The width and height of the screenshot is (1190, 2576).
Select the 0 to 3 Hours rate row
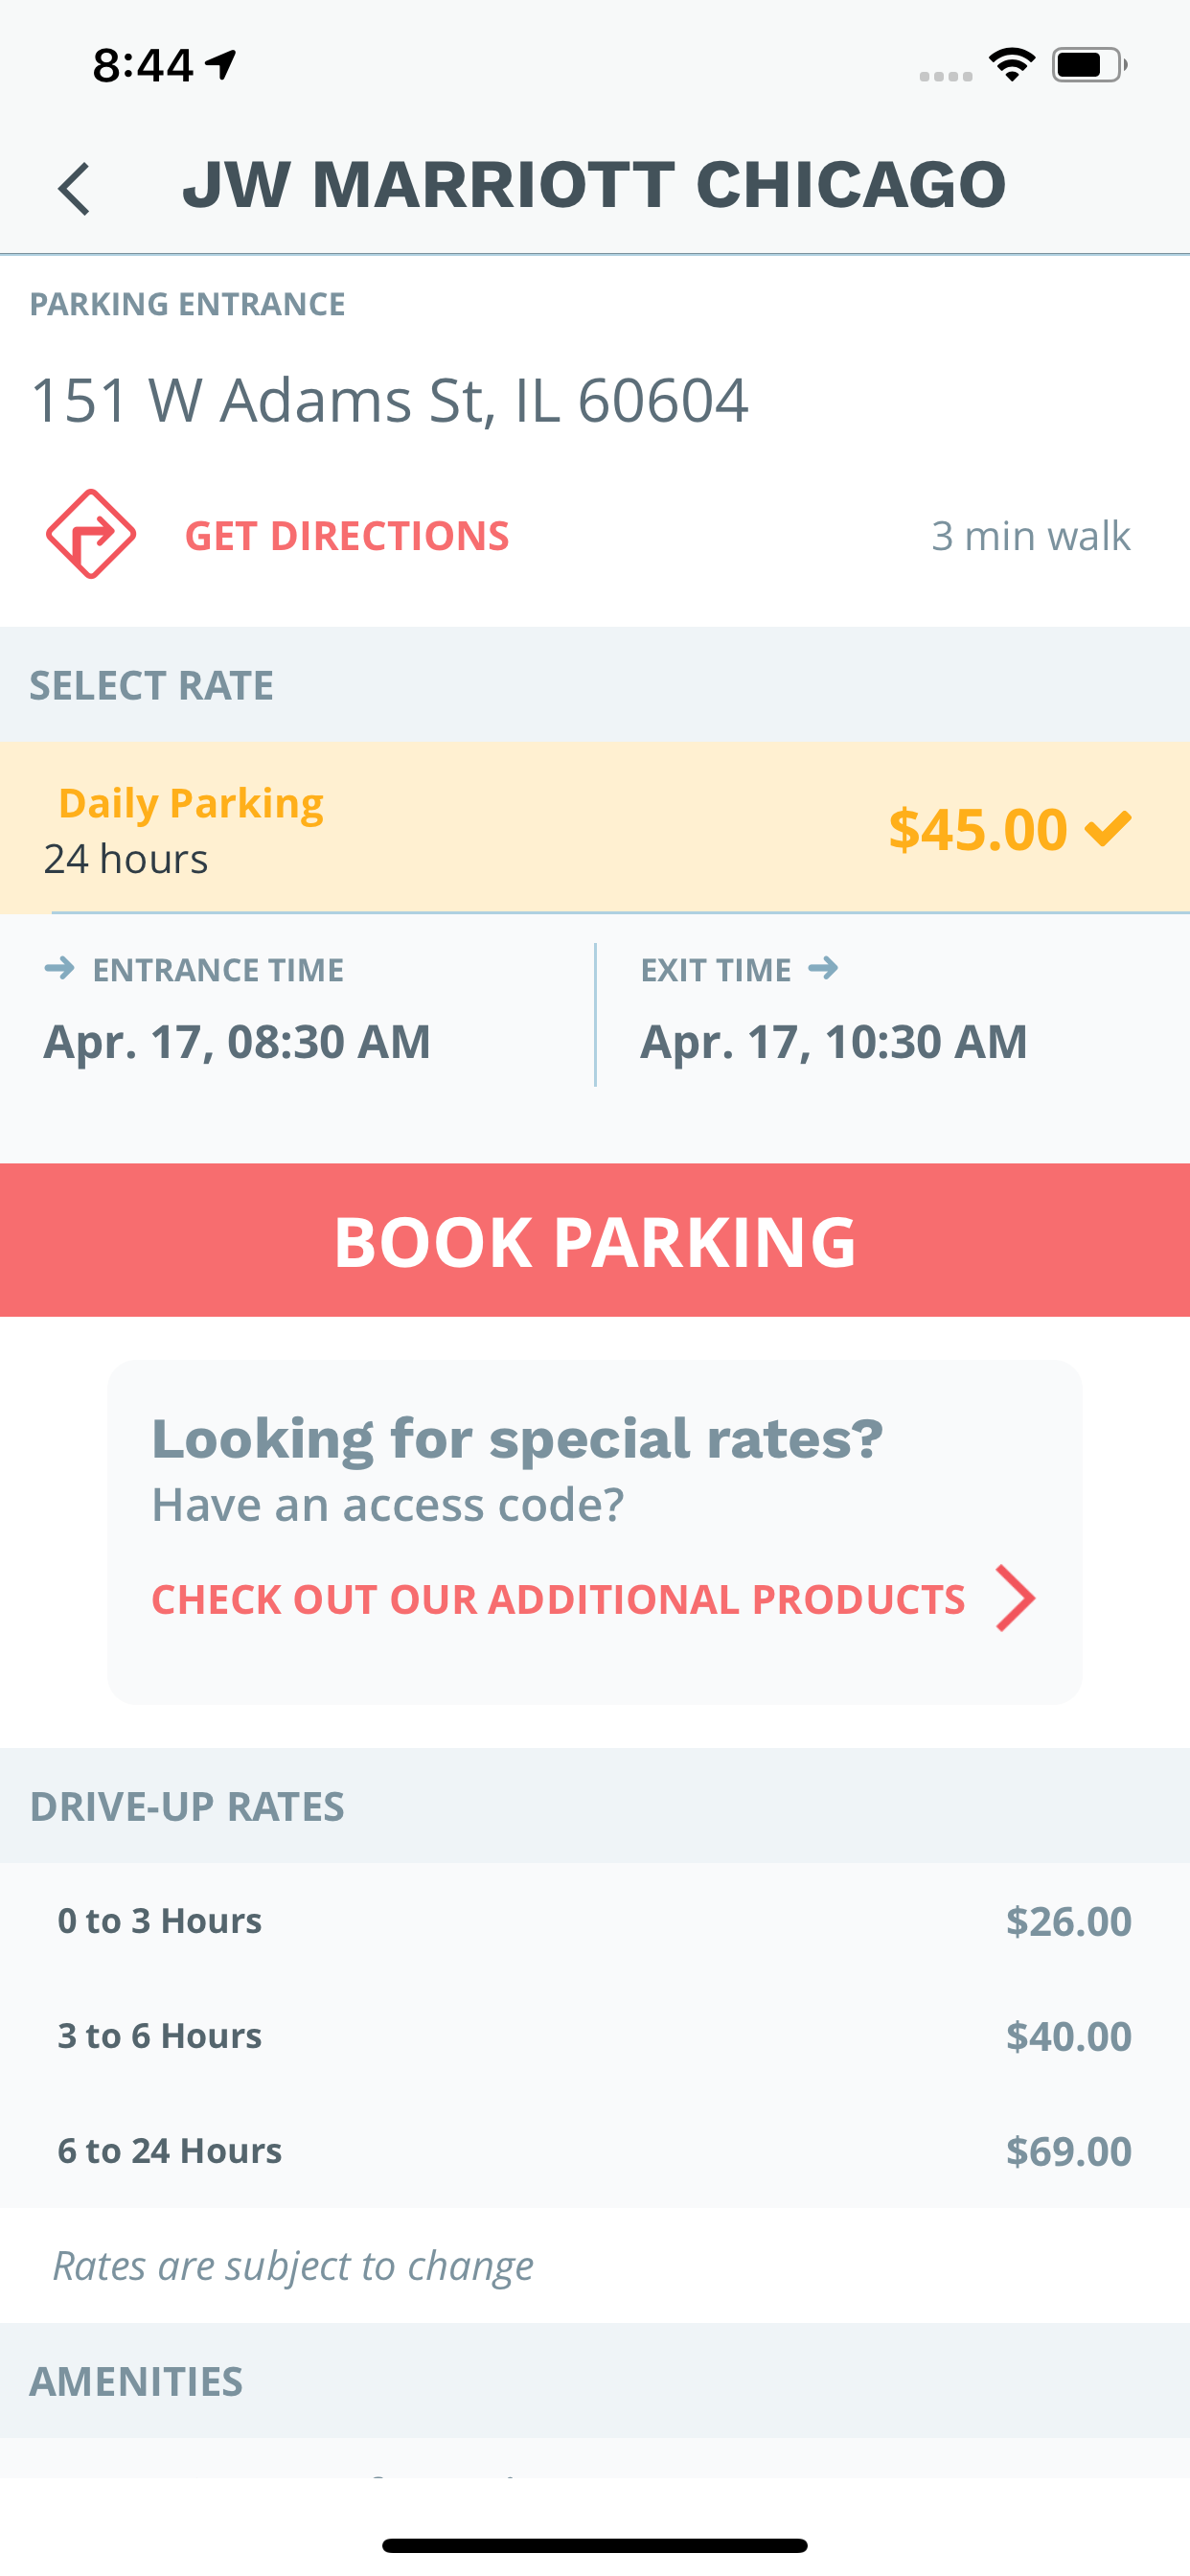[595, 1921]
